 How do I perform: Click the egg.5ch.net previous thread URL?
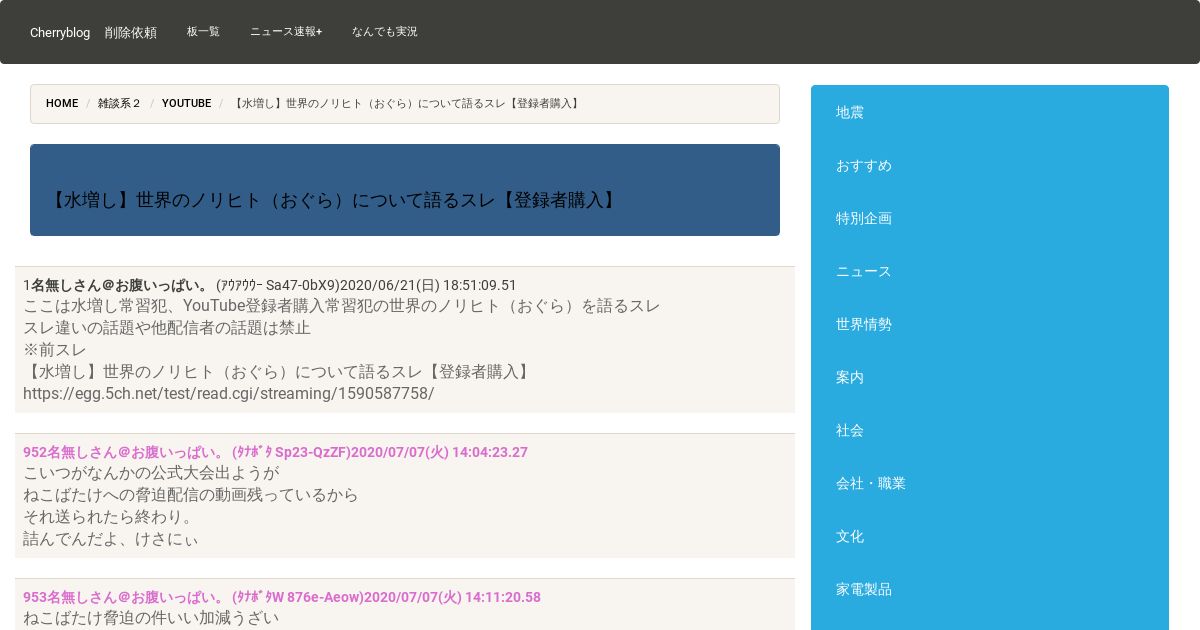[x=229, y=393]
